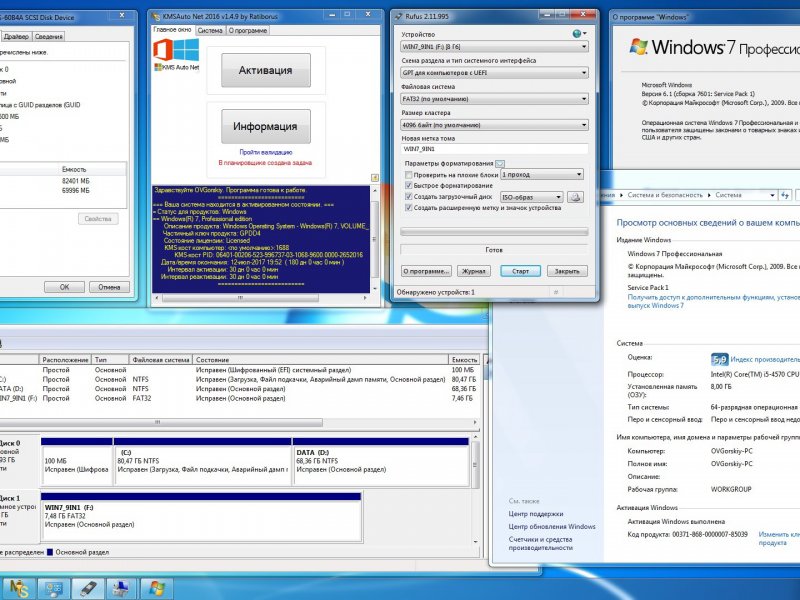Click breadcrumb arrow before 'Система и безопасность'
Image resolution: width=800 pixels, height=600 pixels.
pyautogui.click(x=621, y=195)
